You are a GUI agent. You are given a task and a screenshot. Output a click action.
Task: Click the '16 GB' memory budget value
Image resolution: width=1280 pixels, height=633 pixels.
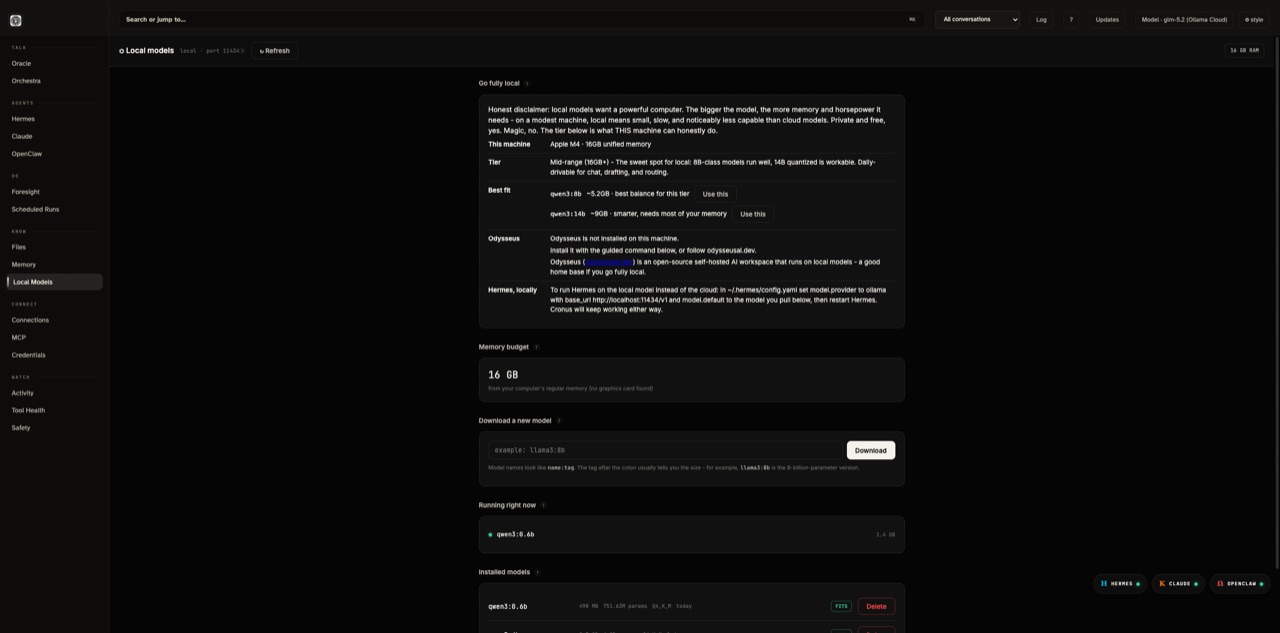[x=503, y=375]
